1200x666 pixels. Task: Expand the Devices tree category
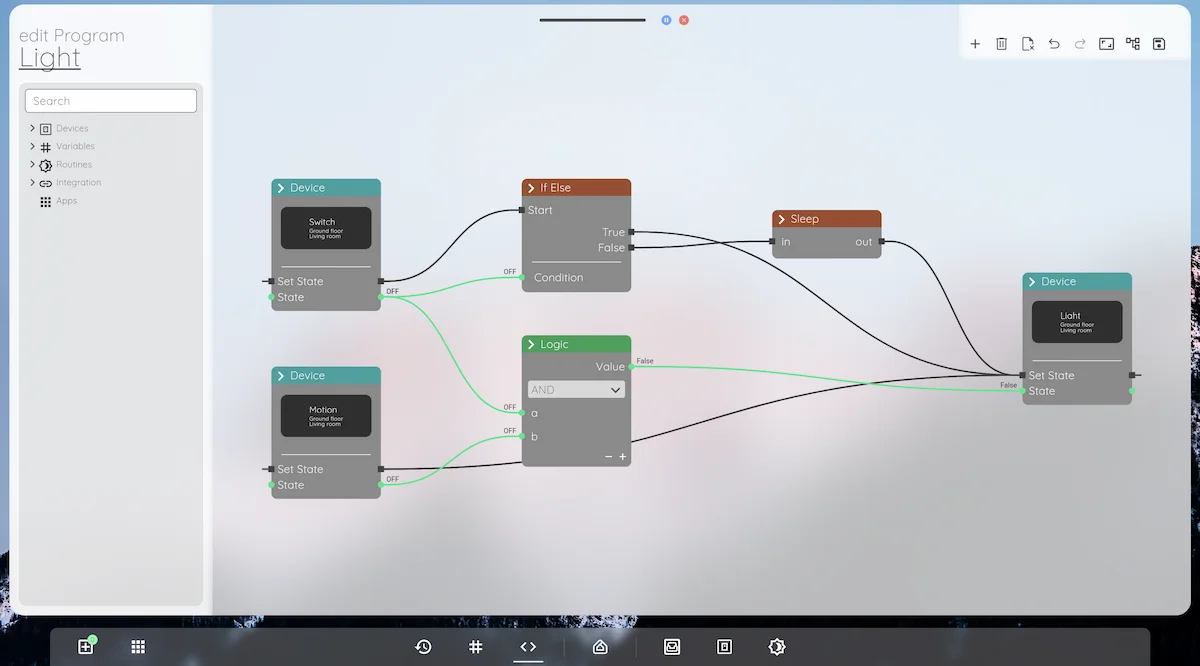(32, 128)
